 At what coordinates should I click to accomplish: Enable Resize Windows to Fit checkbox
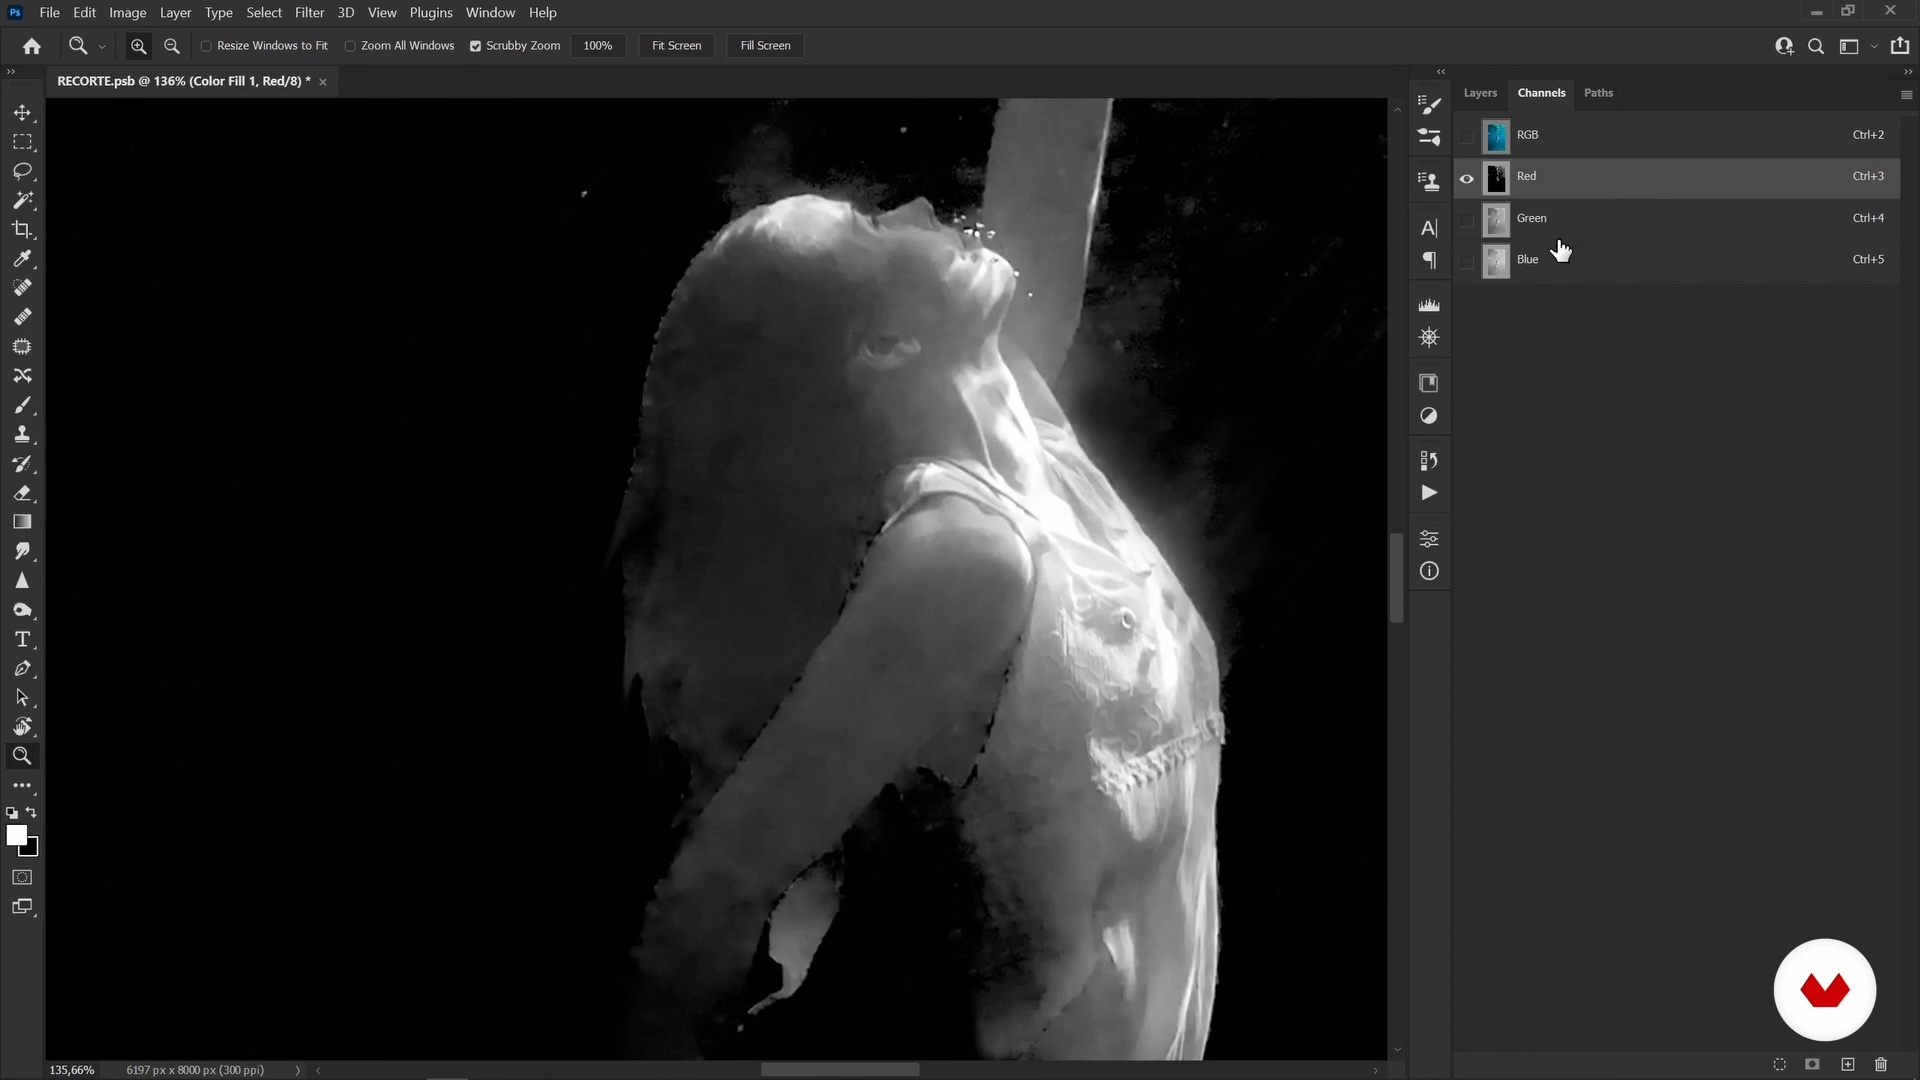(207, 46)
